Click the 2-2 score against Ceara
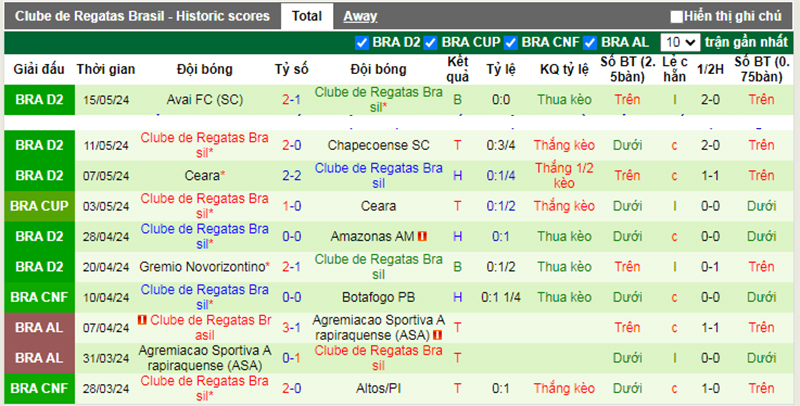Screen dimensions: 800x406 292,175
